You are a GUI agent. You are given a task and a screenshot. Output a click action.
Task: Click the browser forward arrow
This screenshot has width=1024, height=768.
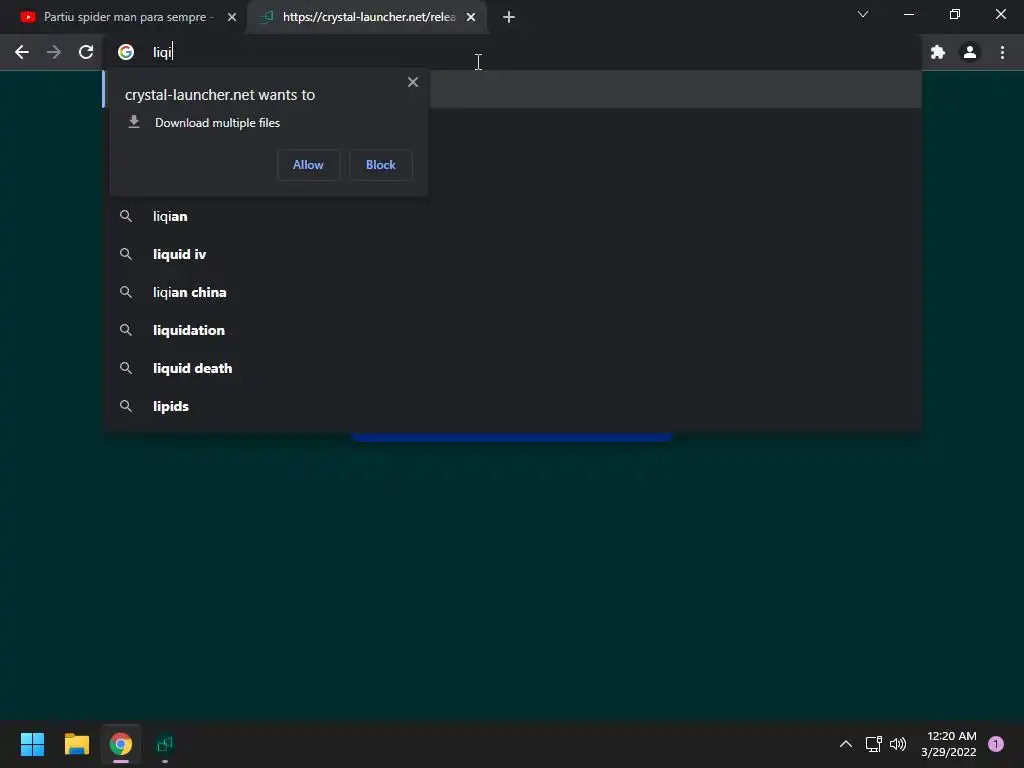click(x=54, y=52)
